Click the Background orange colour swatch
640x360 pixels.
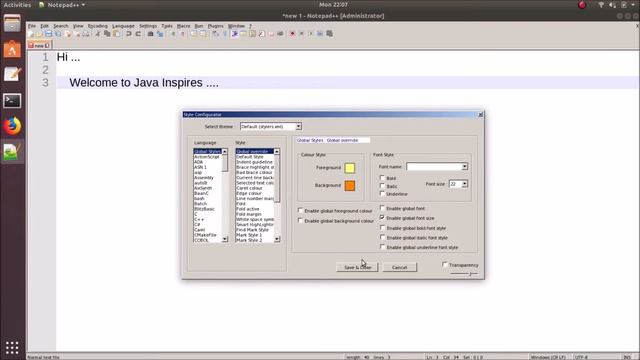pyautogui.click(x=350, y=186)
